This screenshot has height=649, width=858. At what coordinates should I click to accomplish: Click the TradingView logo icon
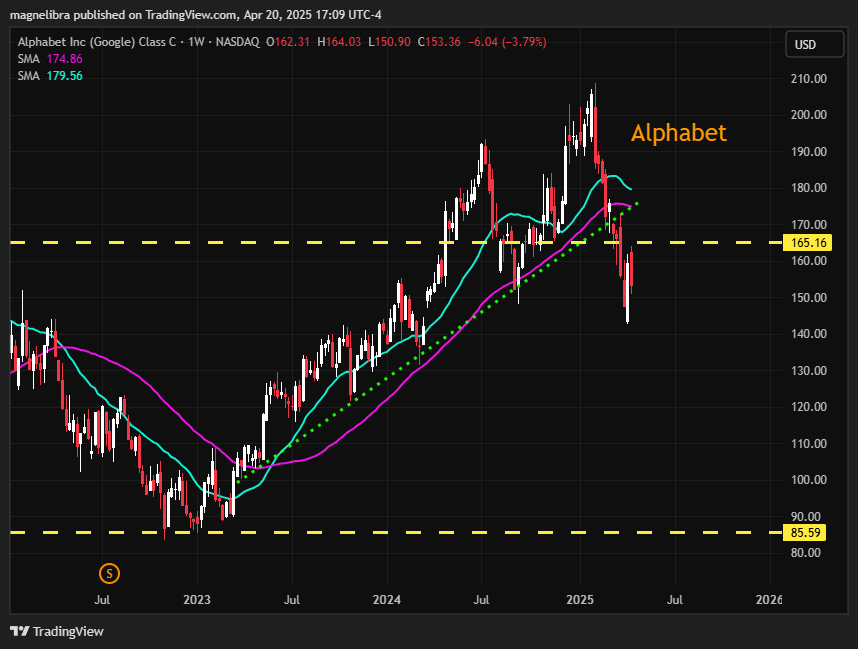20,631
